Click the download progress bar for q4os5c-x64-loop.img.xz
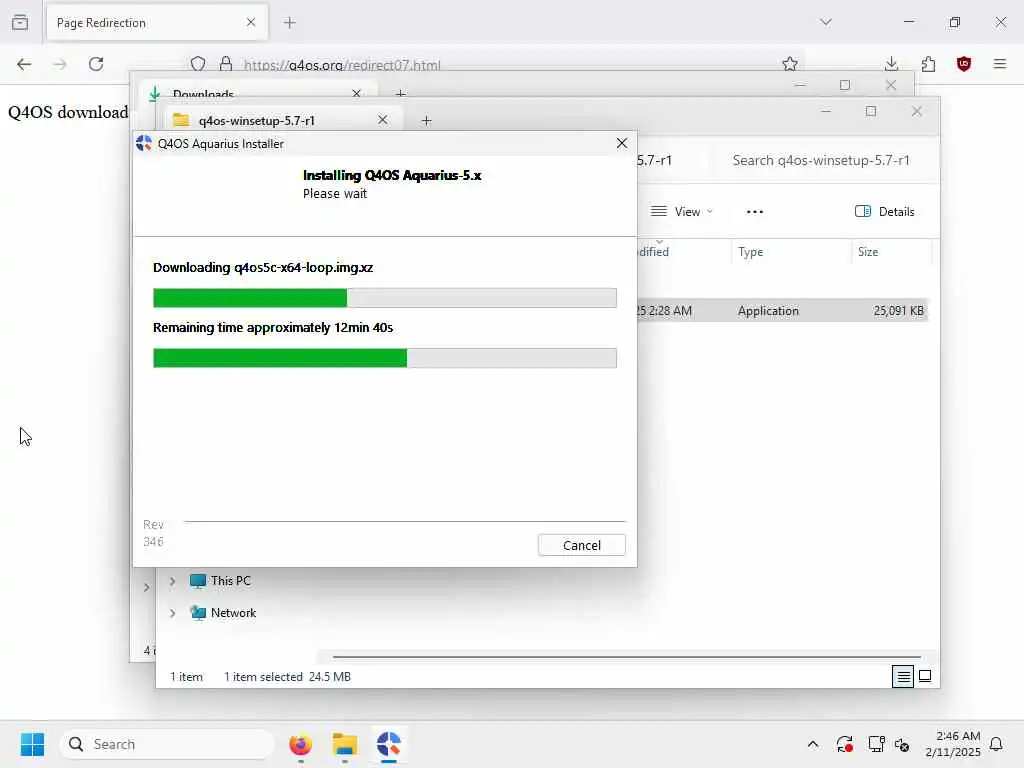 click(385, 298)
